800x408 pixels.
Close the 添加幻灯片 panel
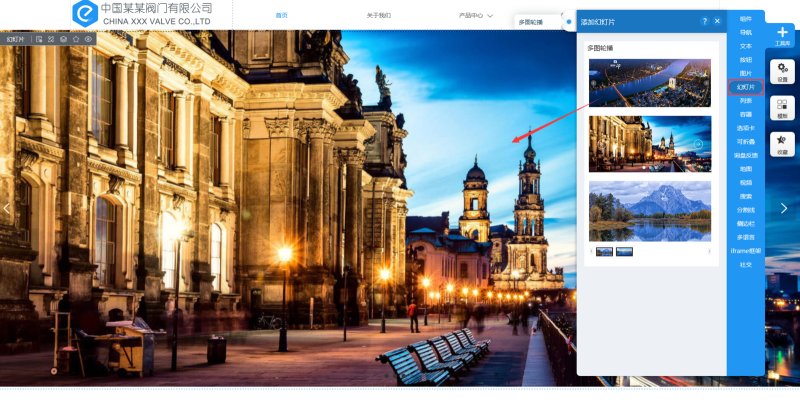coord(717,21)
